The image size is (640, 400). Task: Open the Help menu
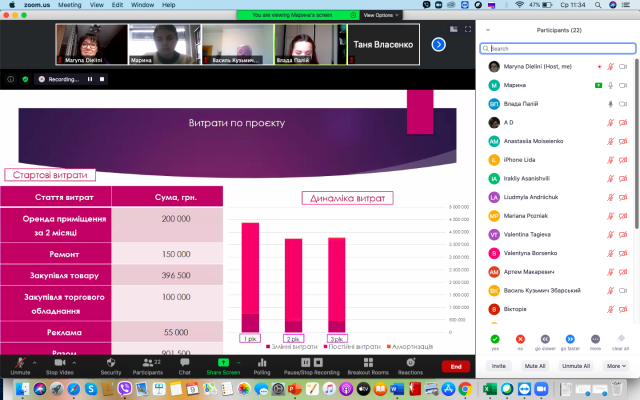(169, 5)
